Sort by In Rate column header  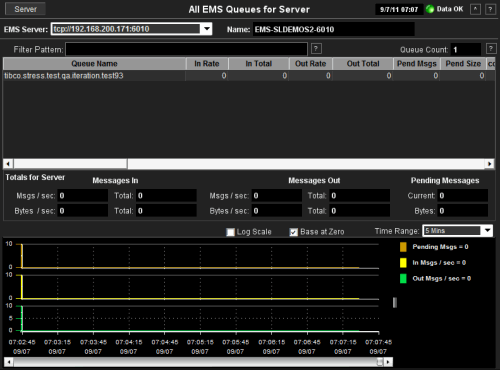(x=207, y=63)
